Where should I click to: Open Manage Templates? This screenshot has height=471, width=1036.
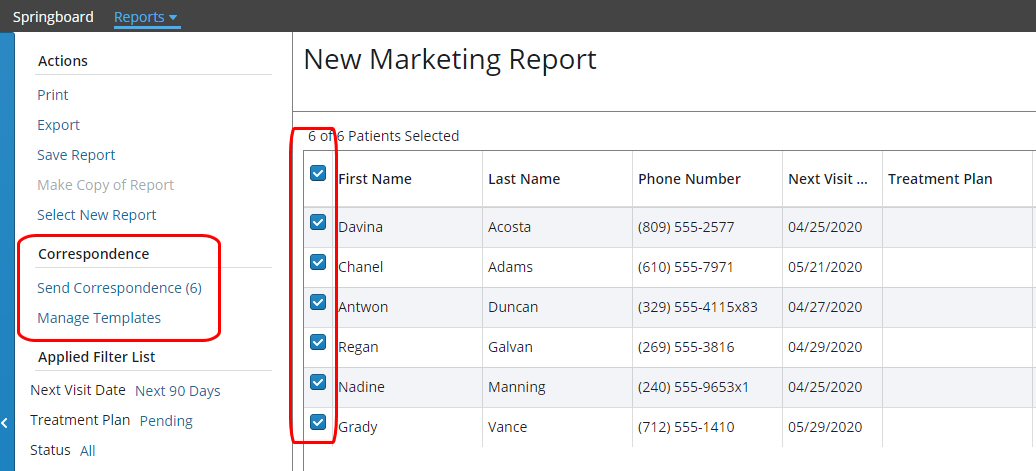(x=99, y=318)
